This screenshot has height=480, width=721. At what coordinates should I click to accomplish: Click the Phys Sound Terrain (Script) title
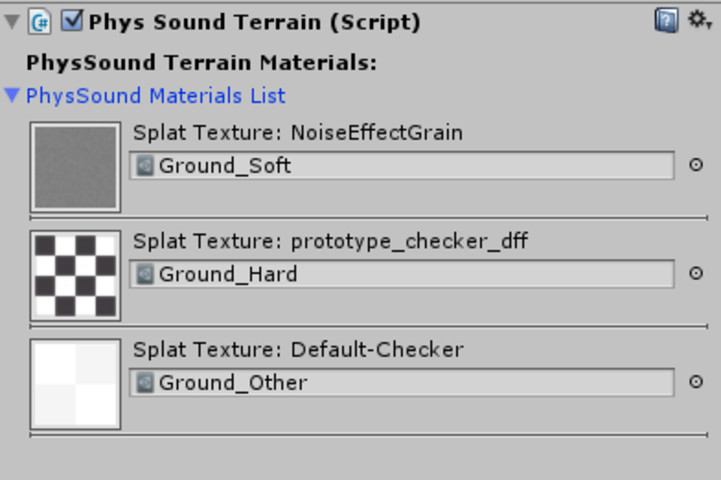coord(254,21)
